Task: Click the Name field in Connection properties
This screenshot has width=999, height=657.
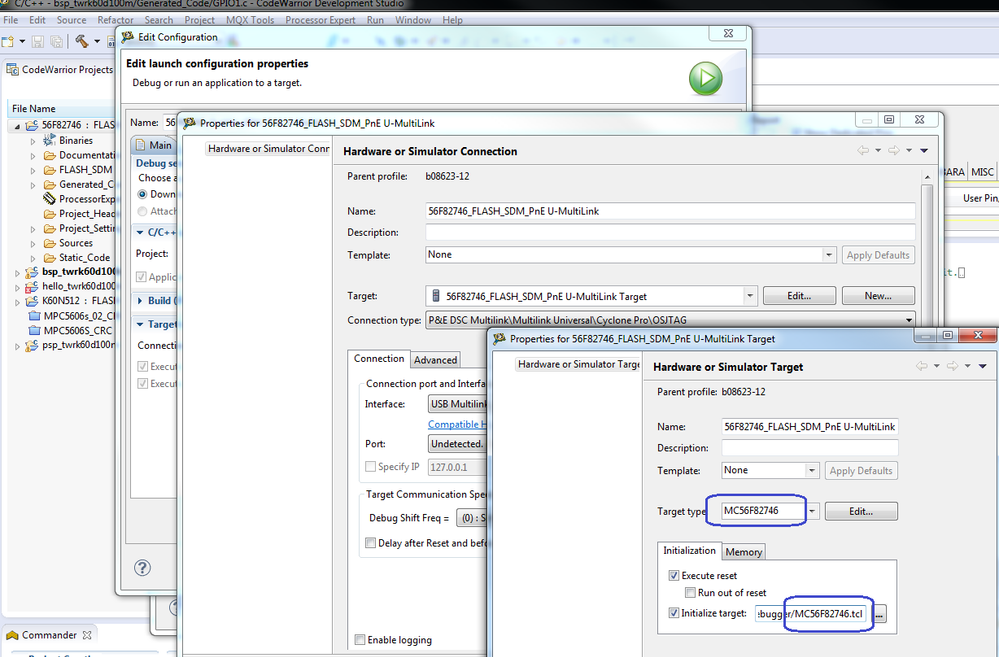Action: (670, 211)
